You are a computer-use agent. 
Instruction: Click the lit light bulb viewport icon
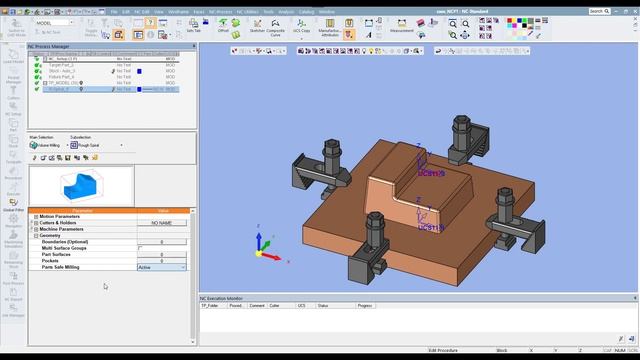(x=371, y=51)
